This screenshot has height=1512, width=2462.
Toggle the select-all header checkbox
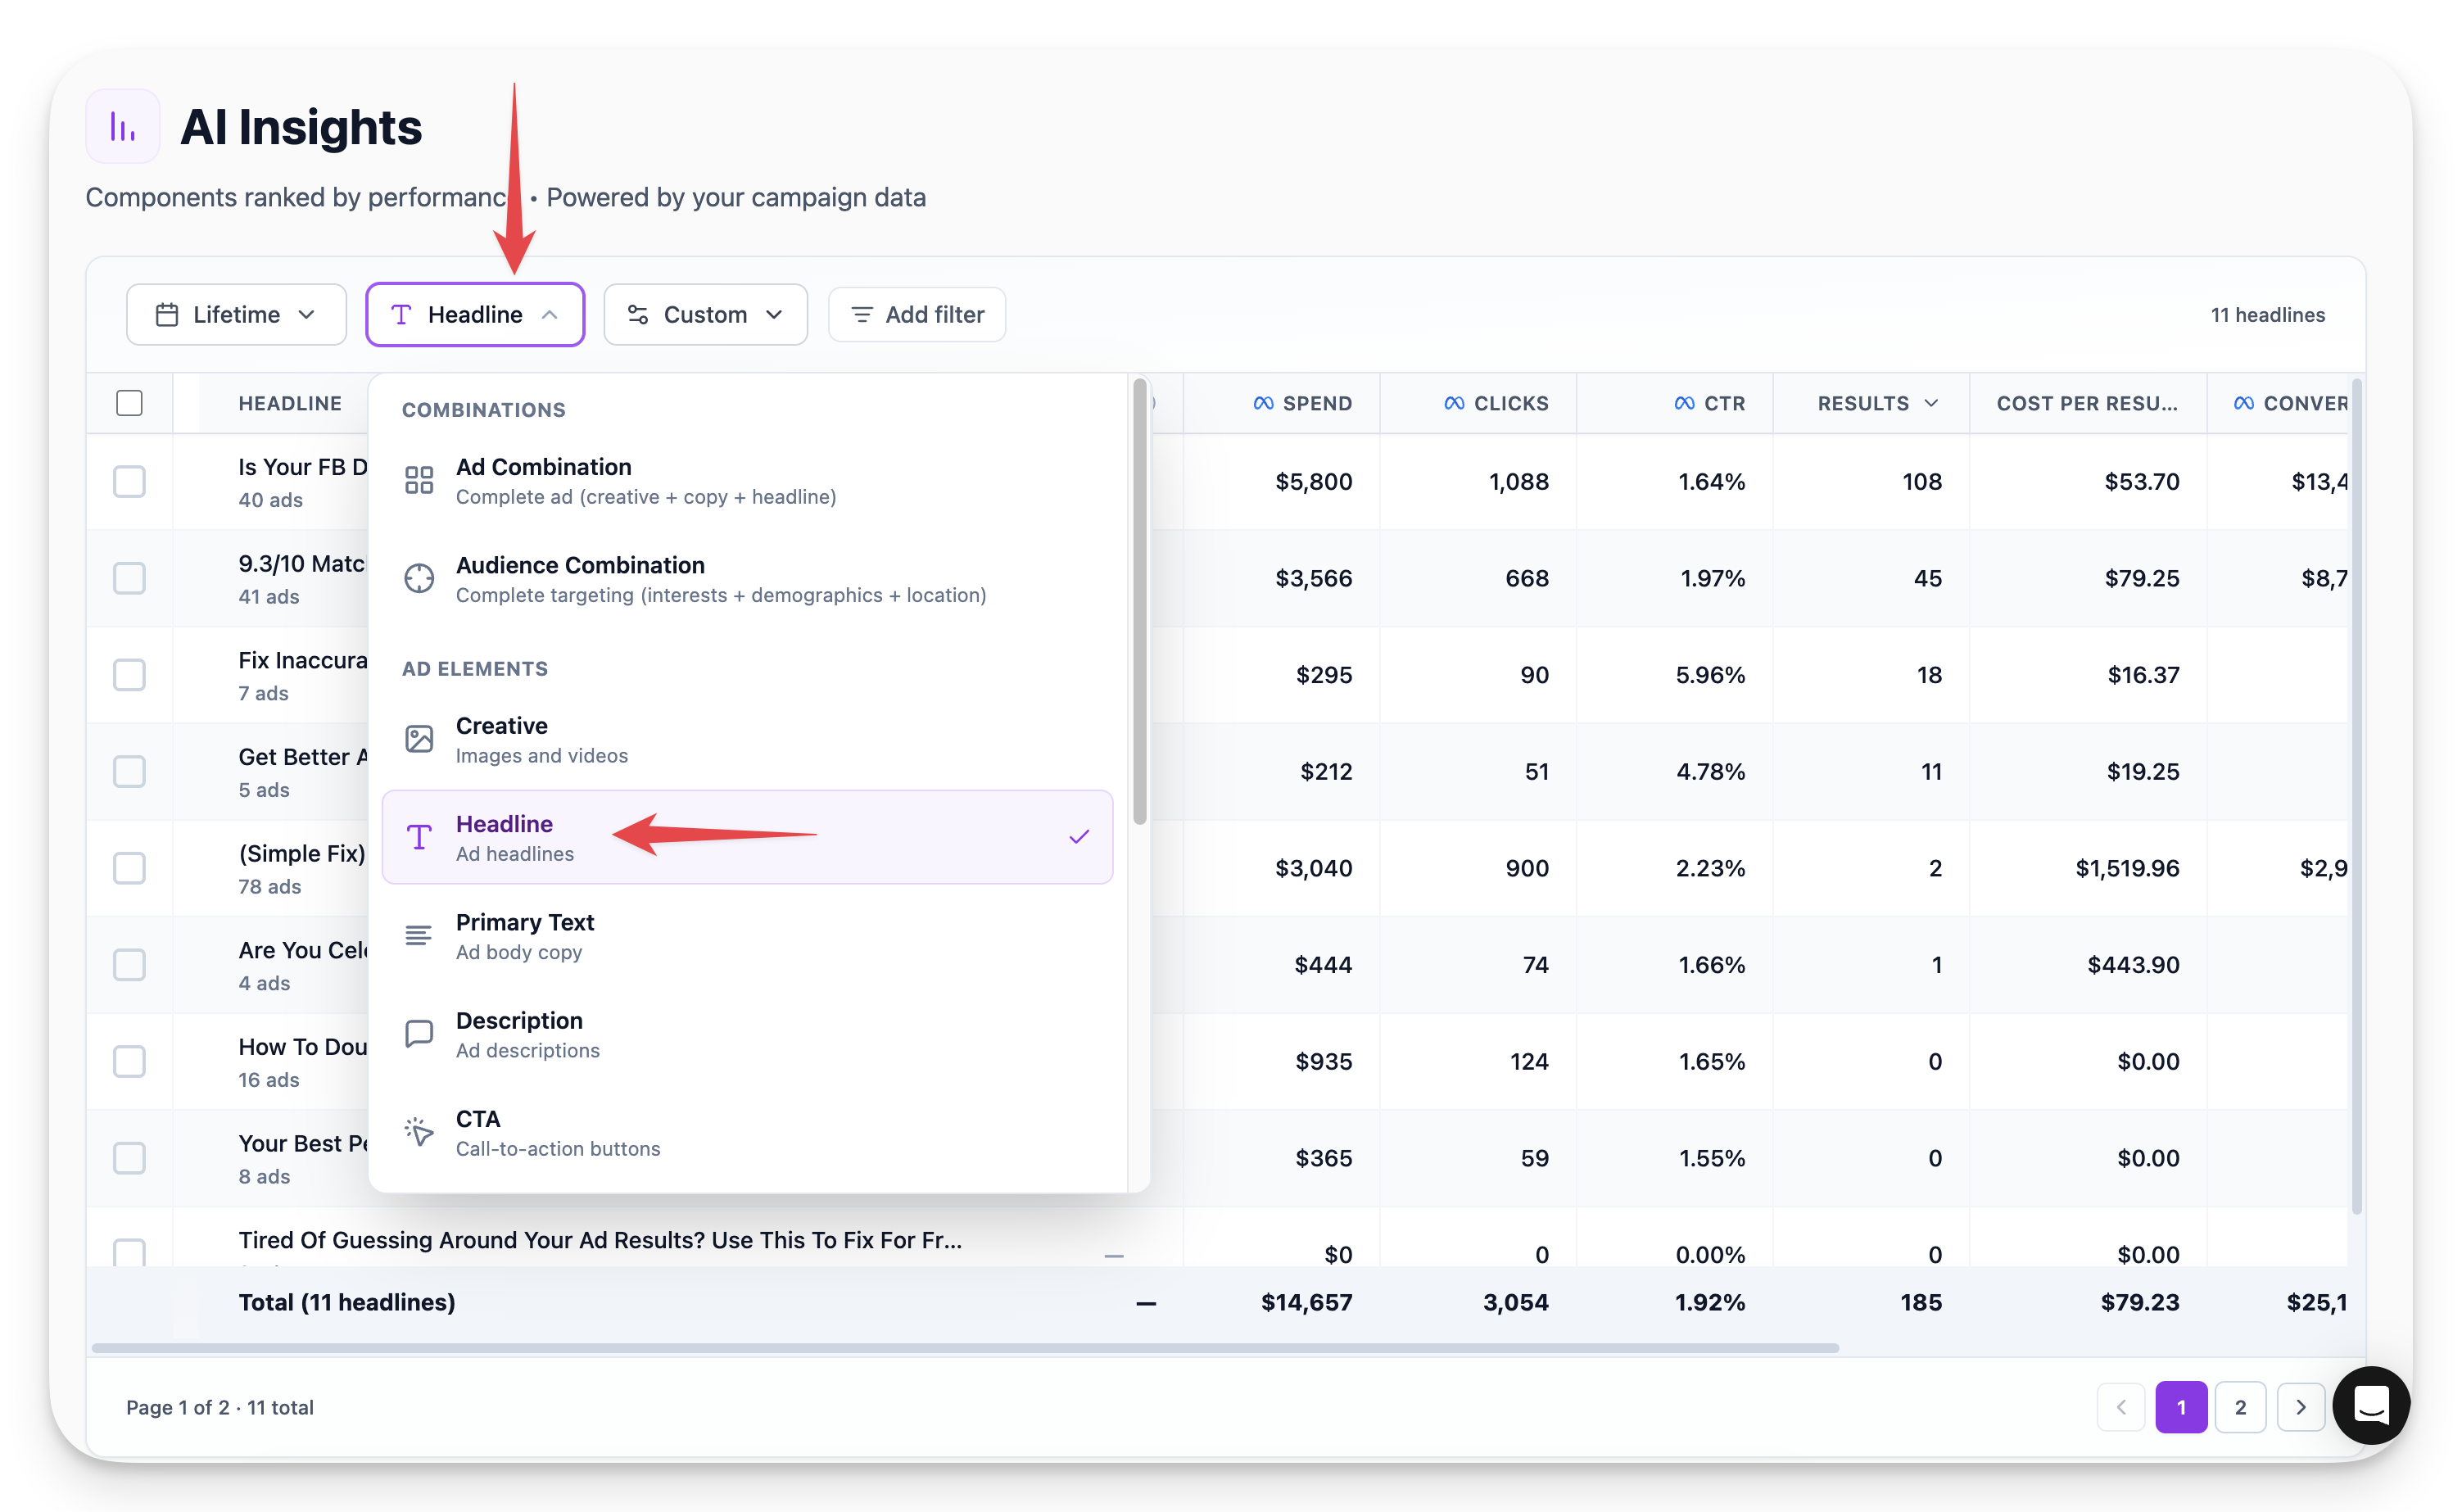[129, 403]
